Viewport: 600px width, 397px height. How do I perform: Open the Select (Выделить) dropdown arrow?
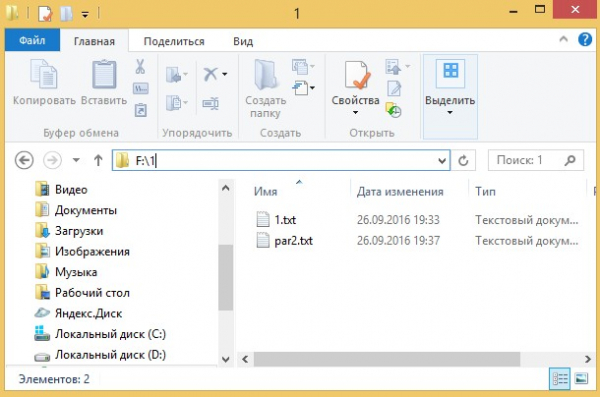tap(450, 113)
